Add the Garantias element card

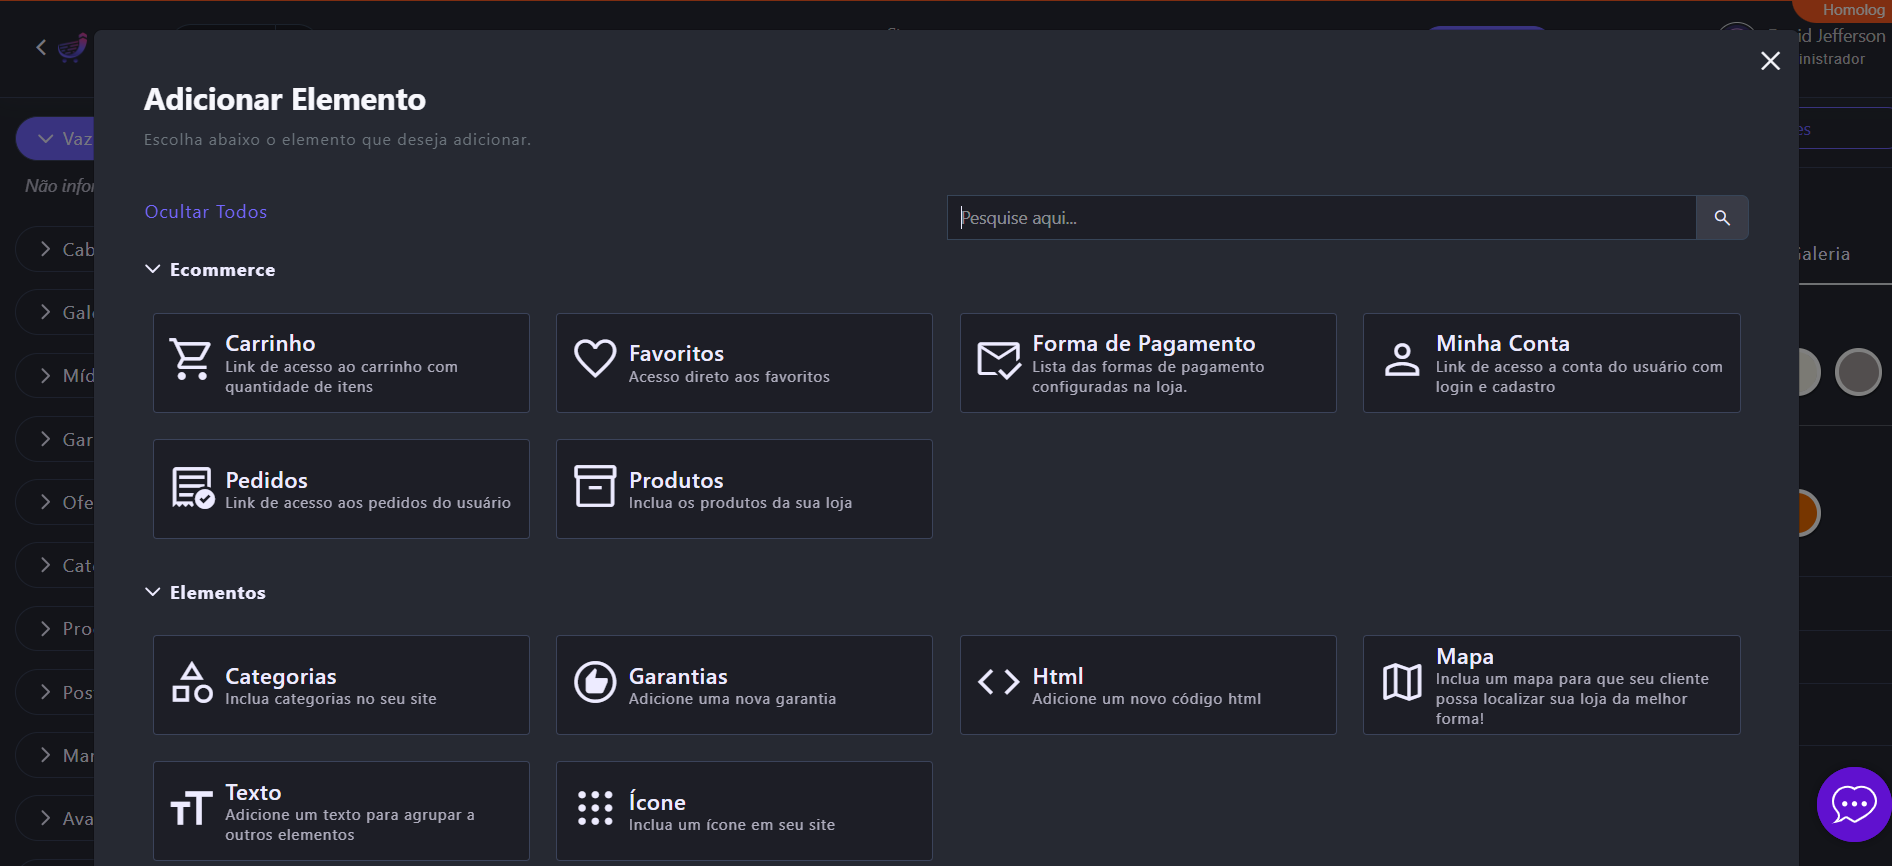click(744, 685)
